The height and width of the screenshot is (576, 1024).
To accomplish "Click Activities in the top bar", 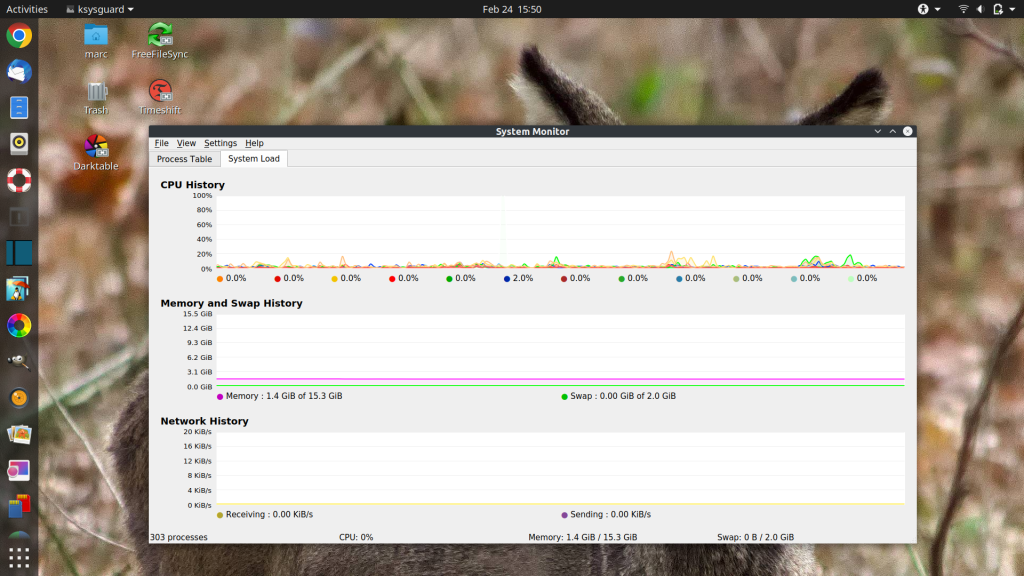I will [x=27, y=9].
